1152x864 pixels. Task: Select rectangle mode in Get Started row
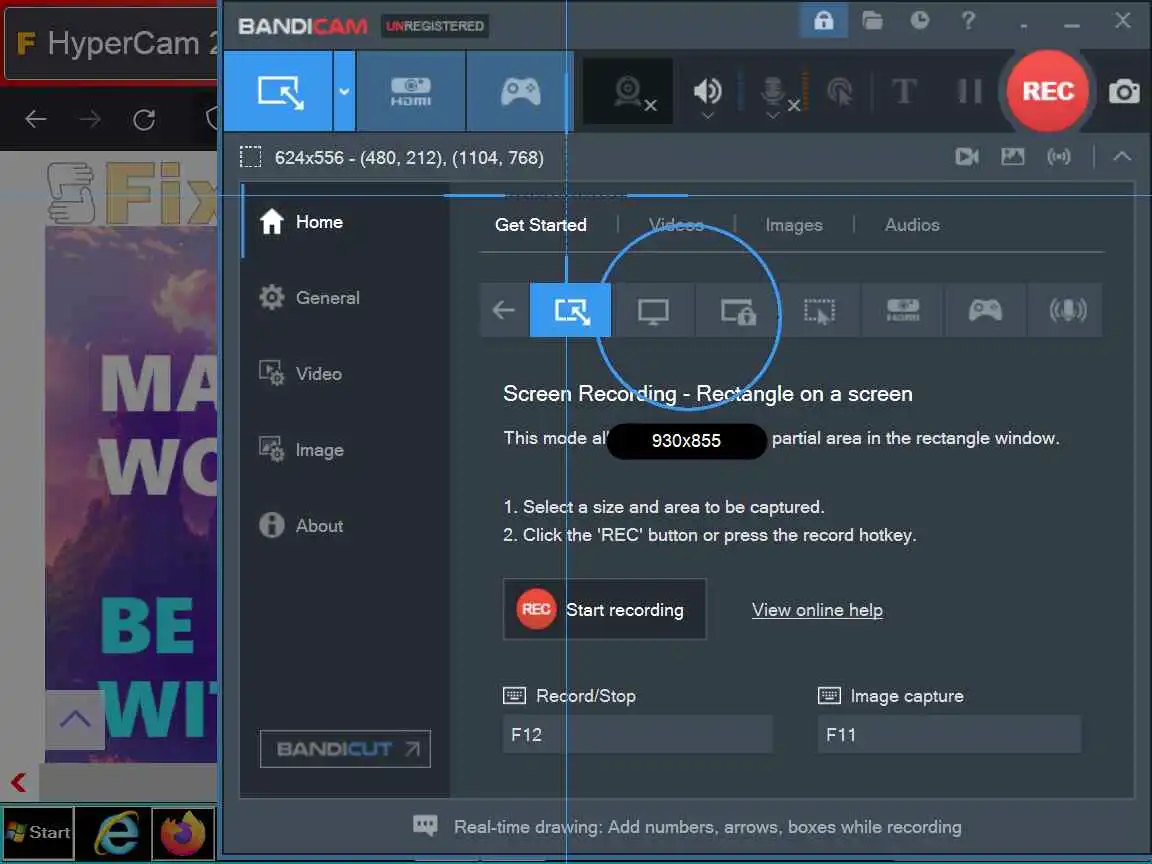click(570, 310)
